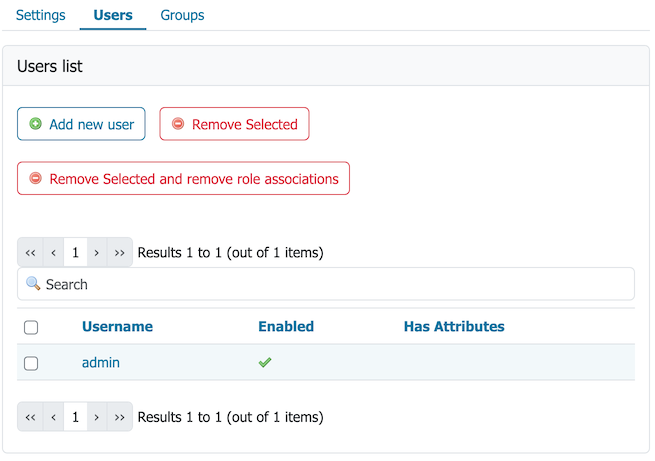Viewport: 655px width, 461px height.
Task: Go to last page in top pager
Action: (119, 252)
